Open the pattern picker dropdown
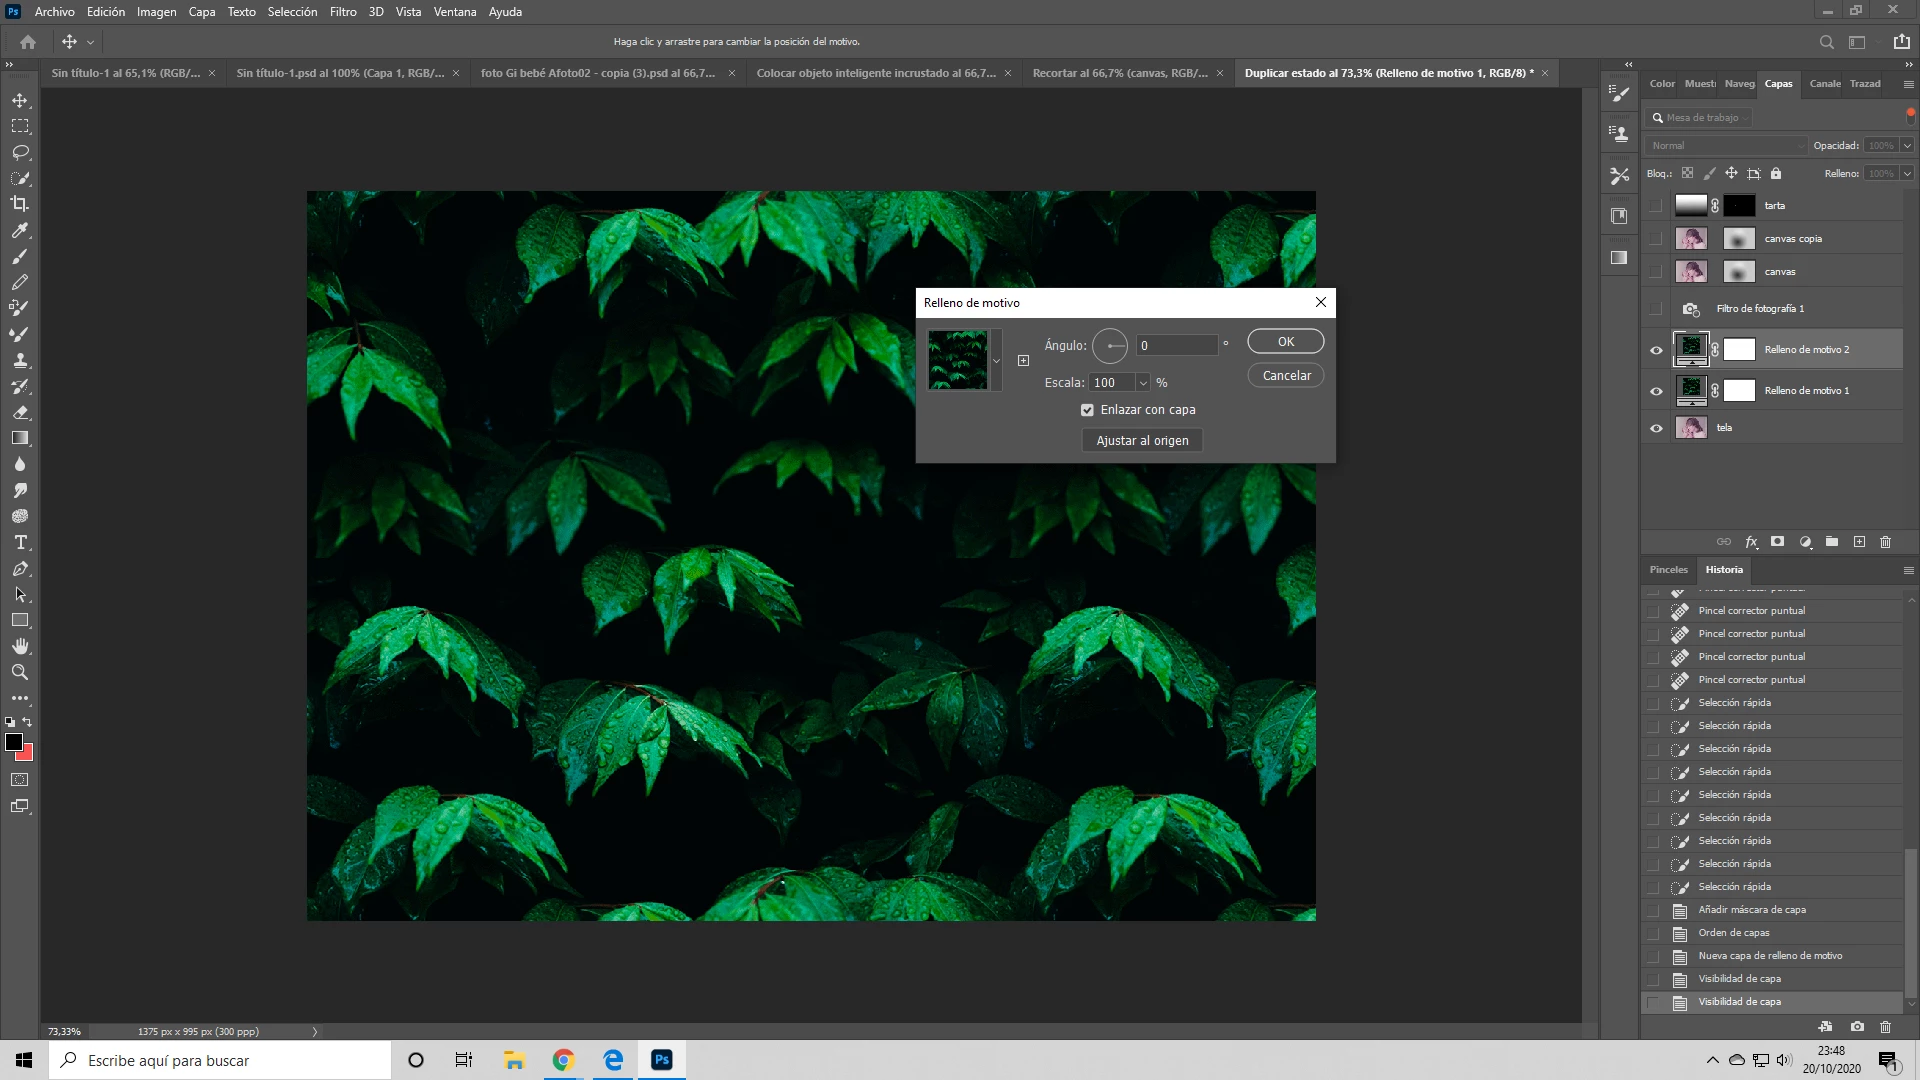The width and height of the screenshot is (1920, 1080). pos(996,361)
